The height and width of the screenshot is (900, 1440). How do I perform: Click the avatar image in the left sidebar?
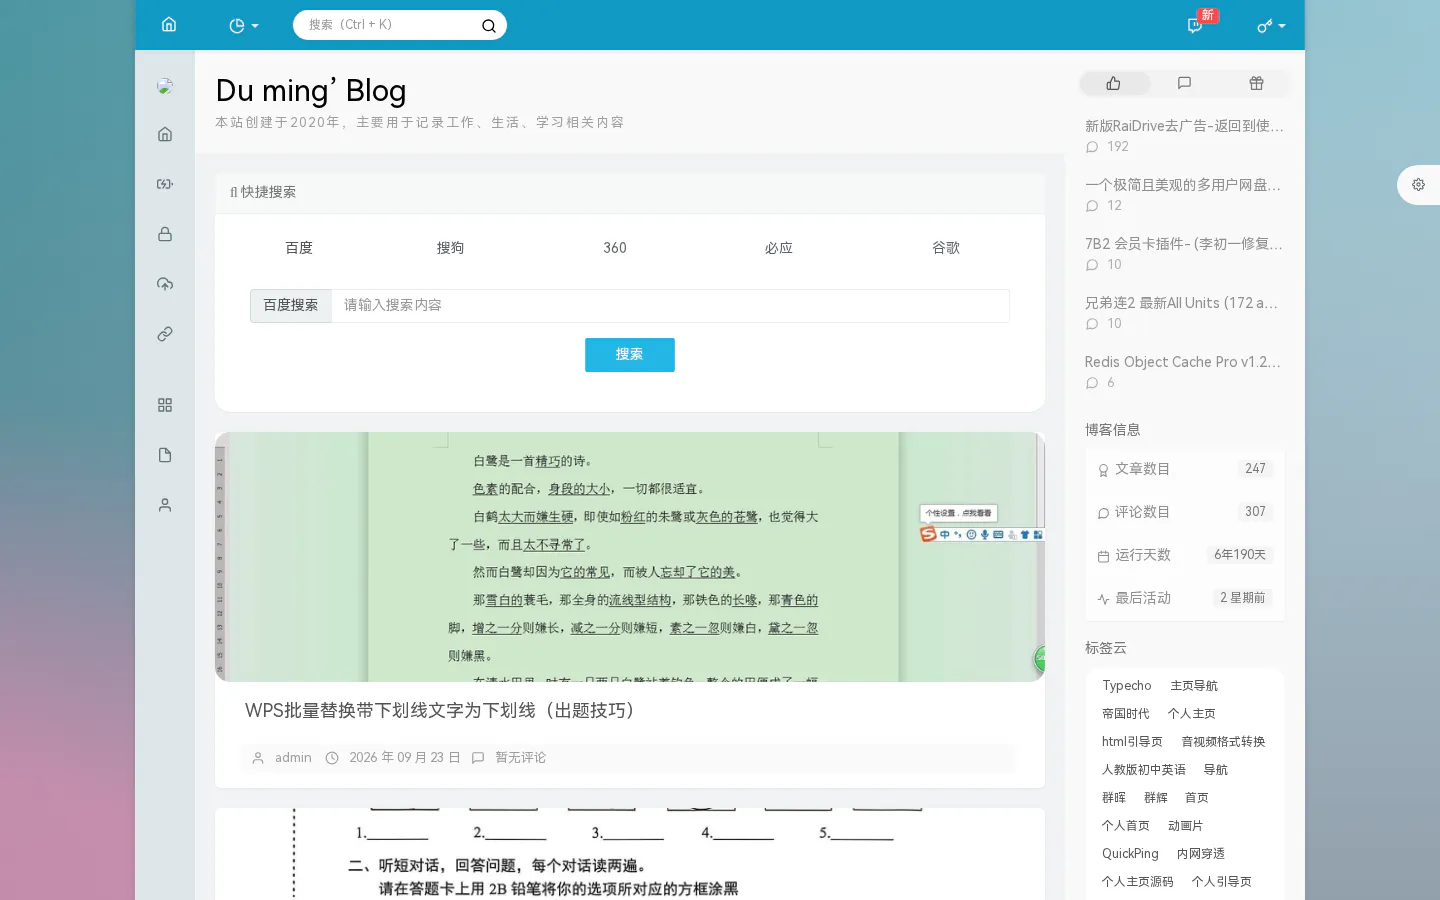(165, 86)
